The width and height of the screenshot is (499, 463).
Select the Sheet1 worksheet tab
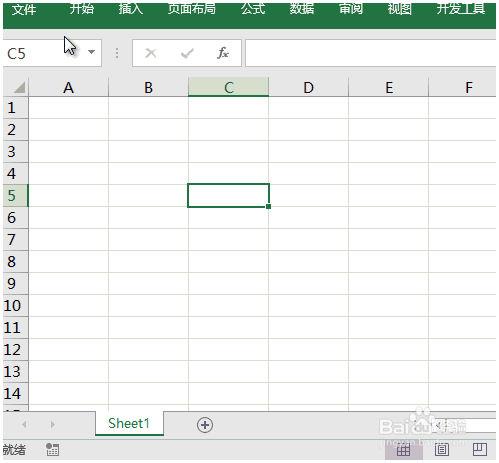pyautogui.click(x=129, y=423)
